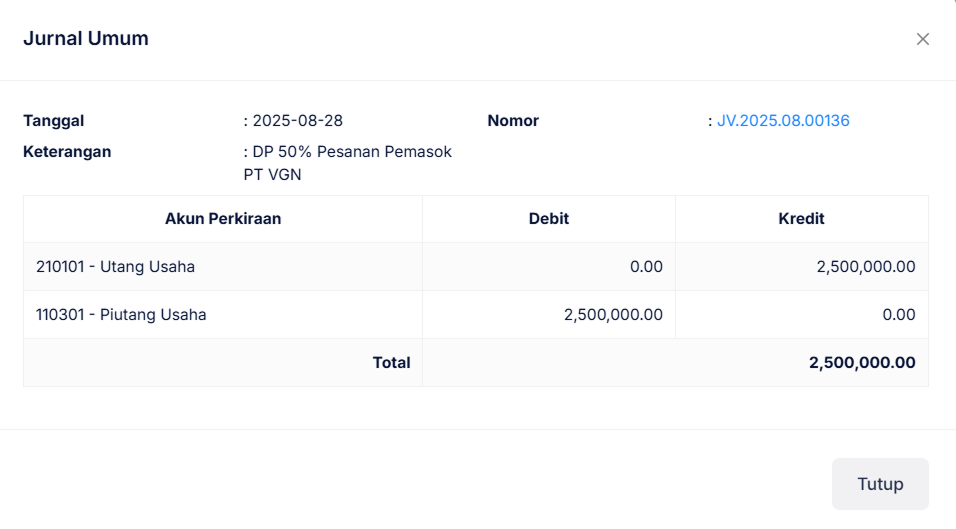Close the Jurnal Umum dialog with X
The height and width of the screenshot is (529, 956).
pos(922,39)
